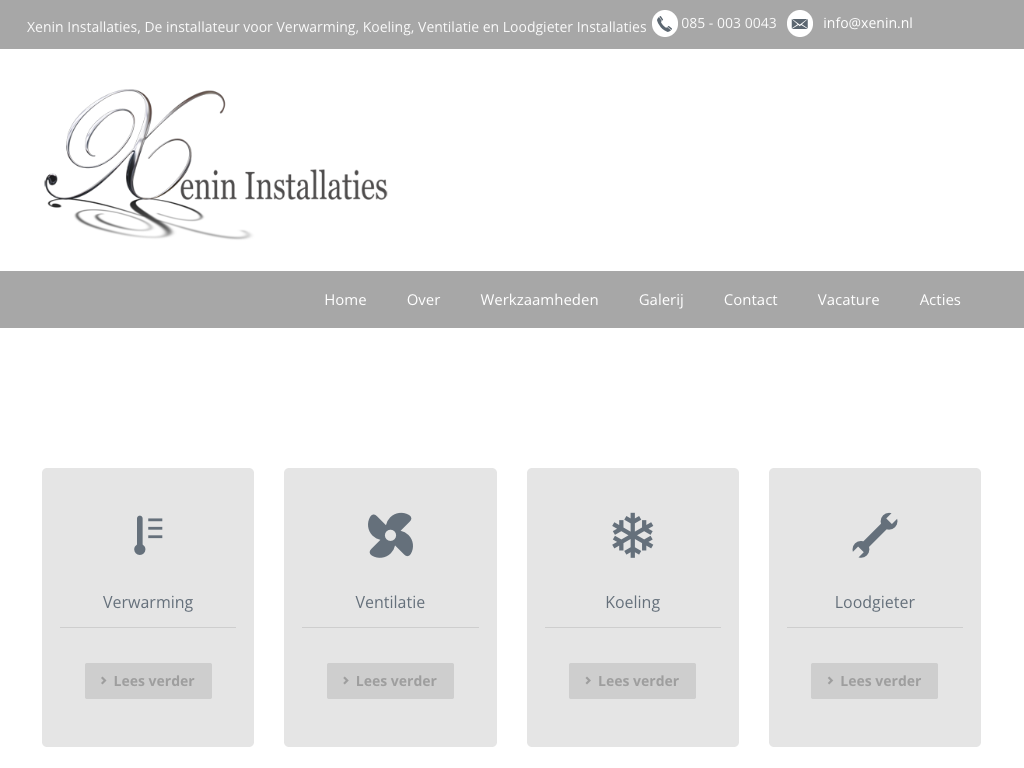This screenshot has width=1024, height=768.
Task: Select Vacature in the navigation
Action: pos(848,300)
